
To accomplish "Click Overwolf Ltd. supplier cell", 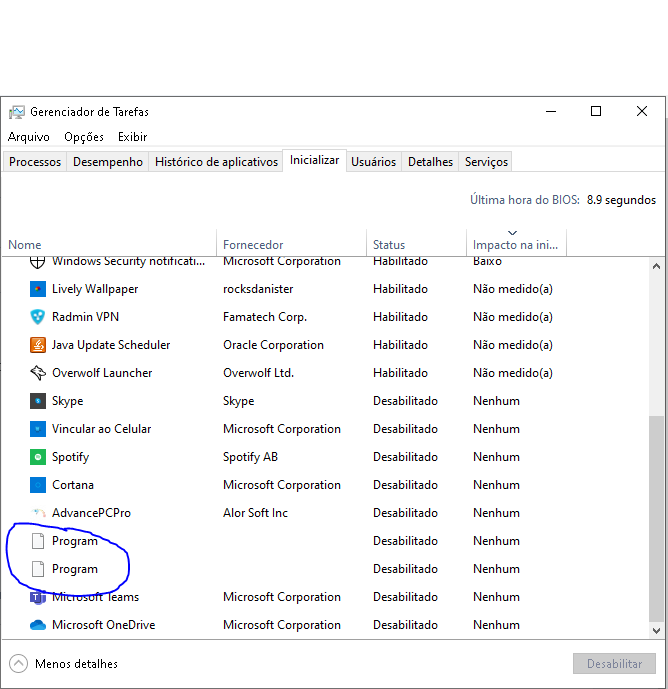I will click(x=258, y=373).
